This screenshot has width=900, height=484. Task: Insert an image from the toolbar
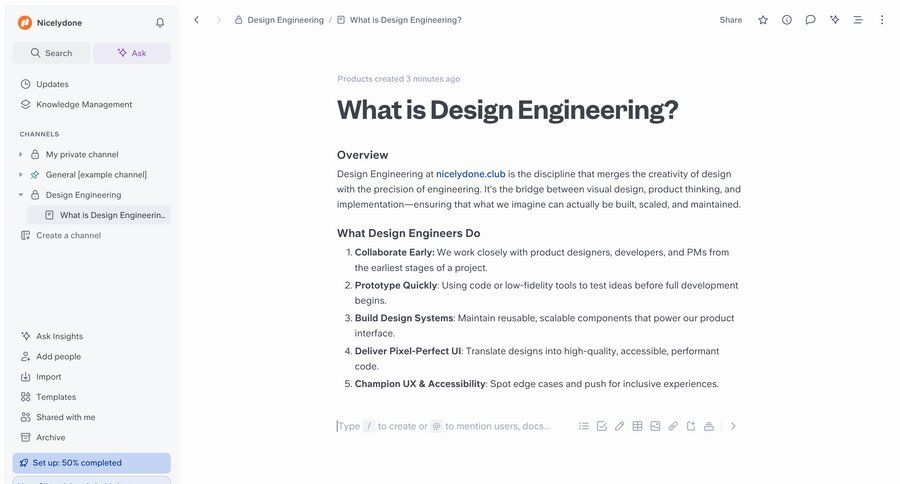pos(655,426)
